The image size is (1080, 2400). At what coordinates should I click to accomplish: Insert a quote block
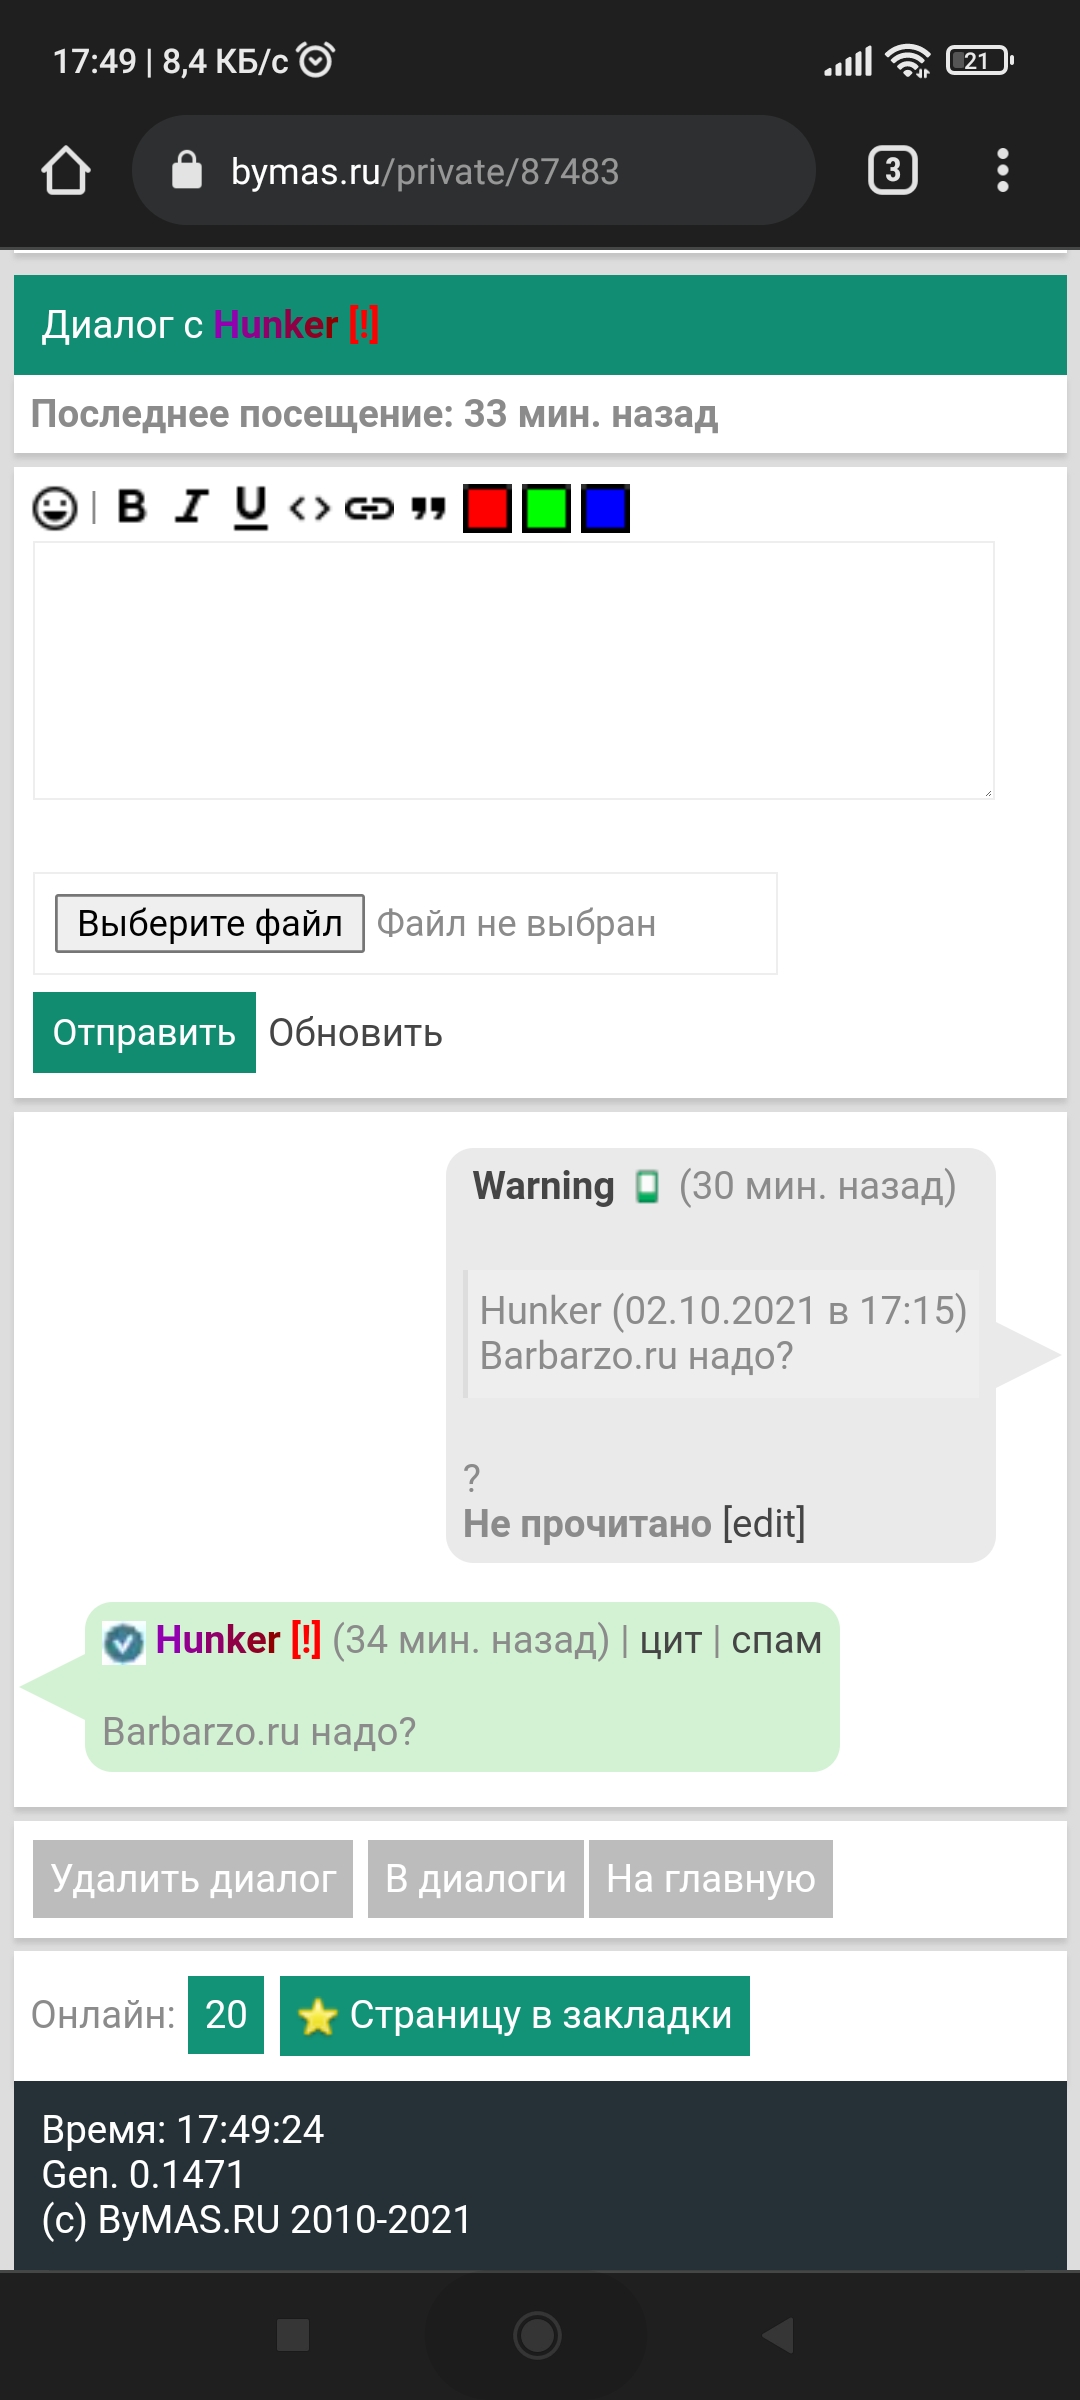[428, 508]
